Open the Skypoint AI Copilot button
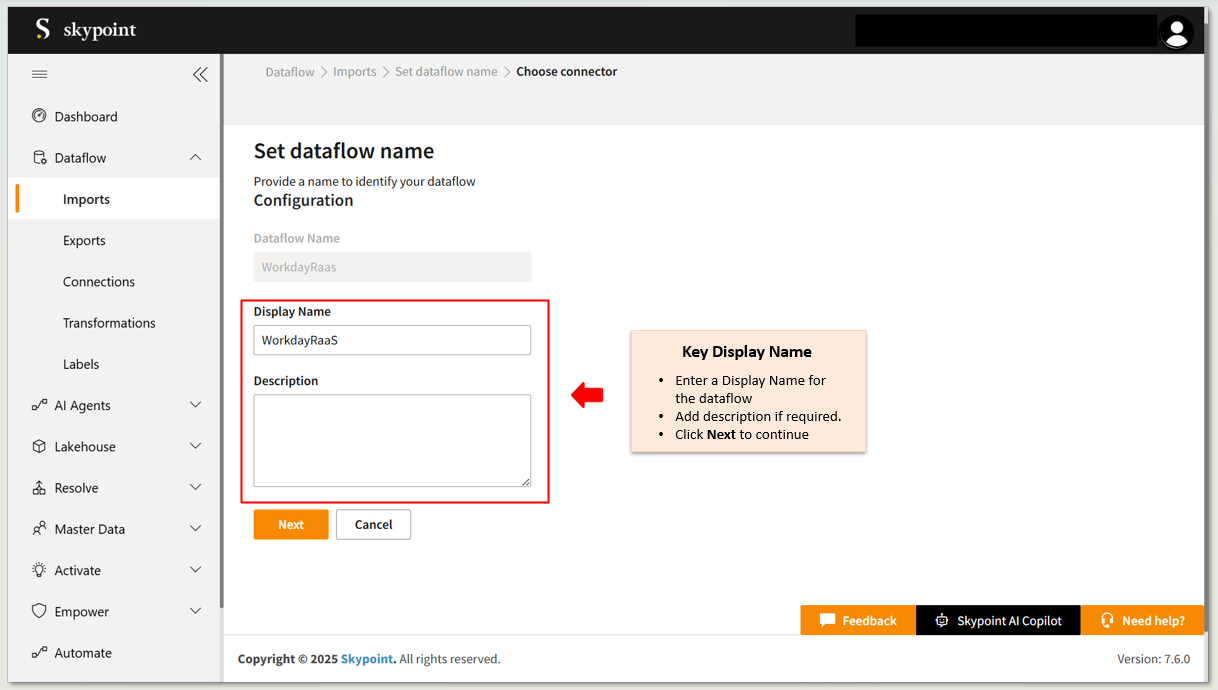 click(x=998, y=621)
